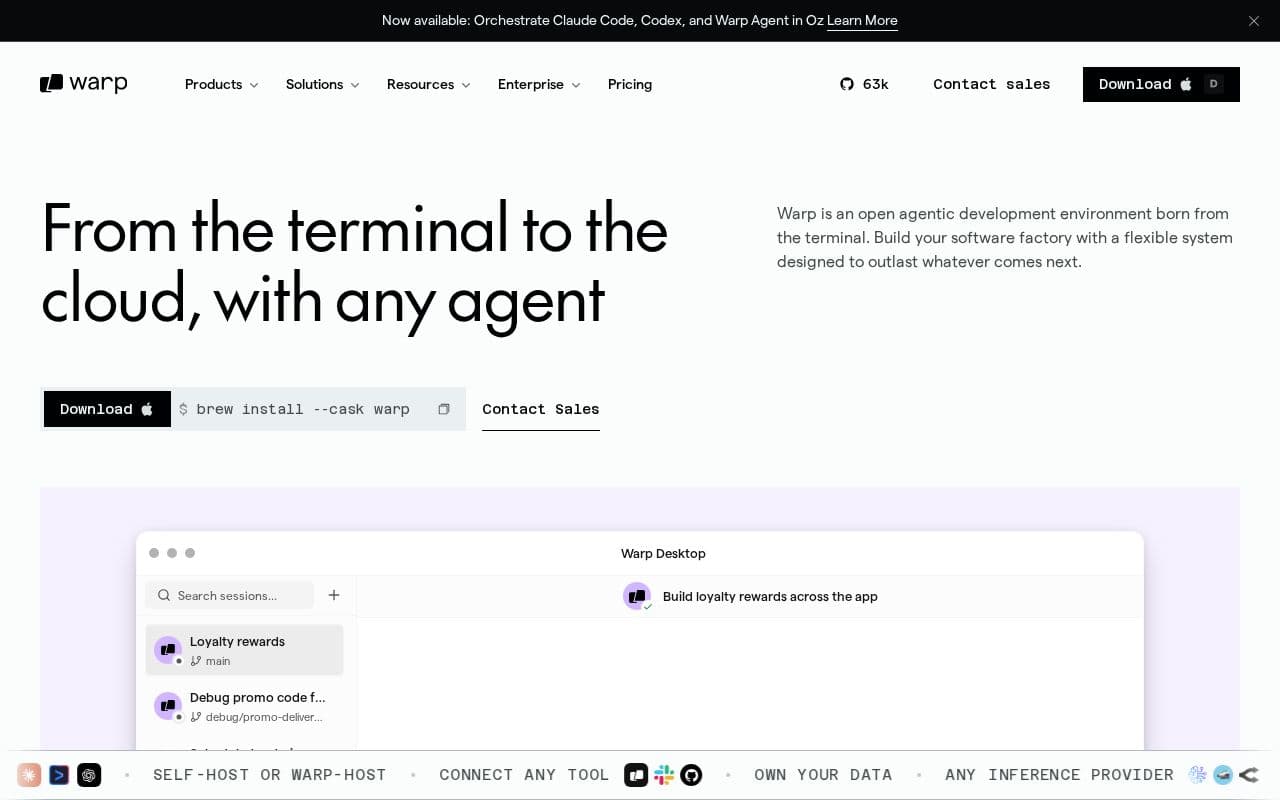Click the Slack icon in ticker
Screen dimensions: 1280x800
(x=664, y=775)
